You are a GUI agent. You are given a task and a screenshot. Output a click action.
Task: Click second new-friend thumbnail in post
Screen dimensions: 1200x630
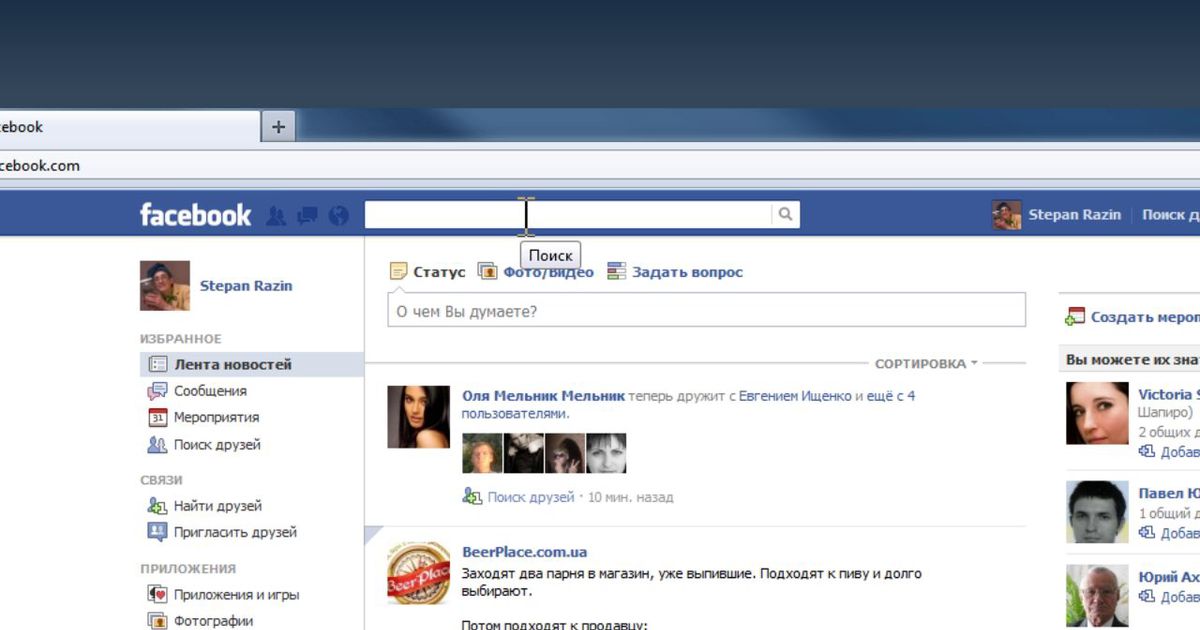click(x=523, y=453)
